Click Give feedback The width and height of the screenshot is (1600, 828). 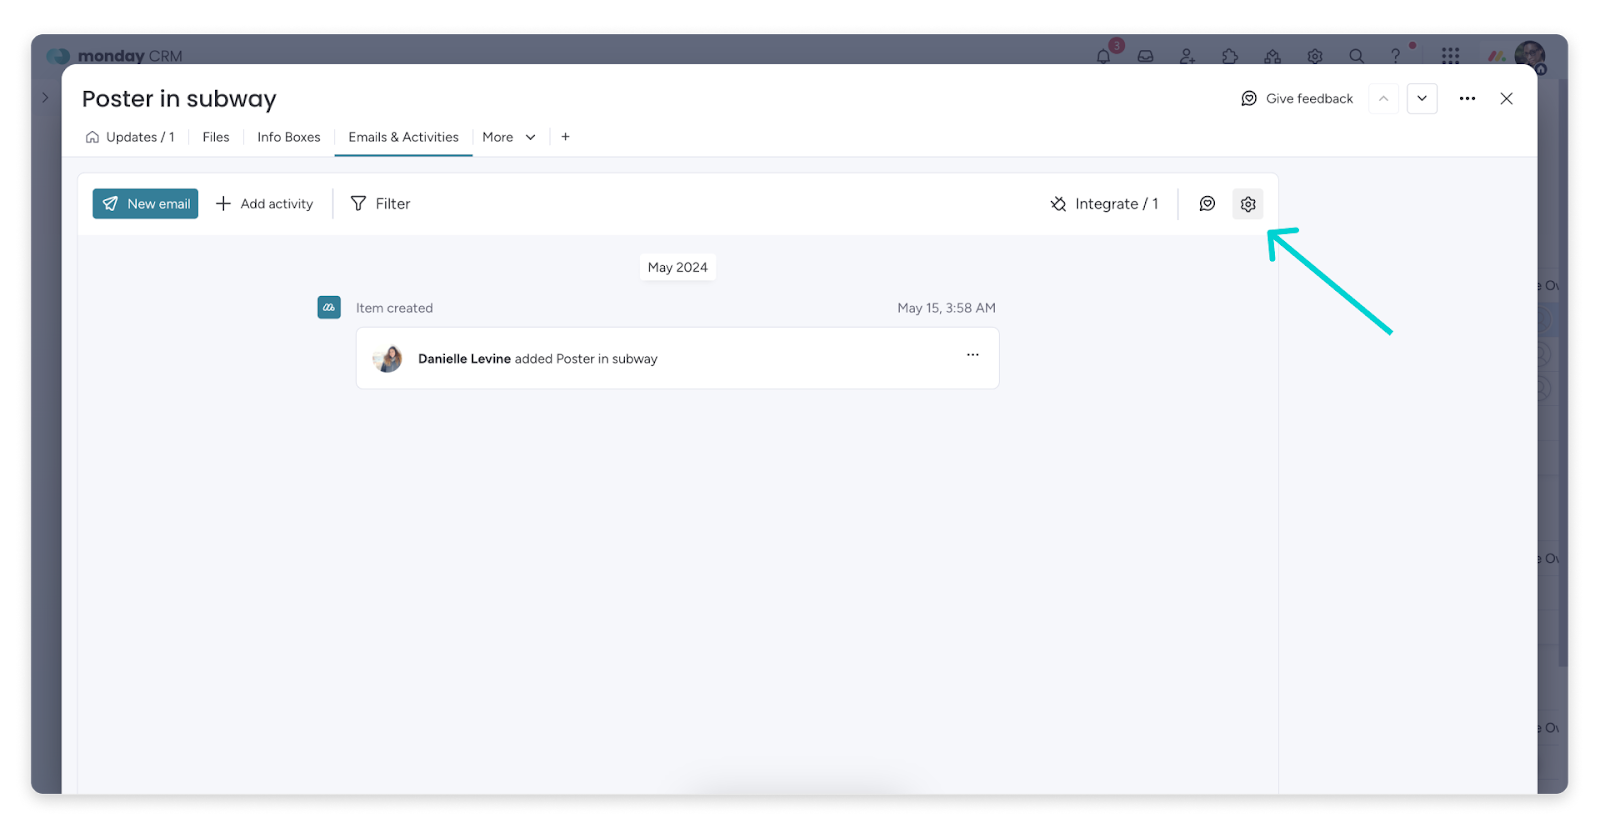coord(1297,98)
